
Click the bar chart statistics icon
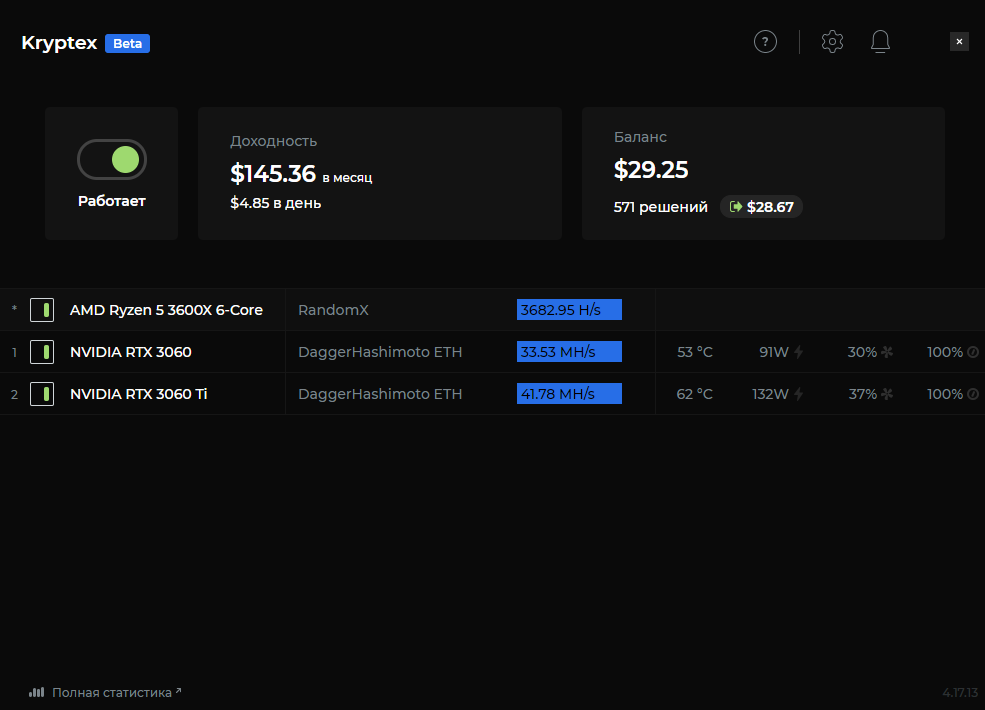tap(36, 692)
